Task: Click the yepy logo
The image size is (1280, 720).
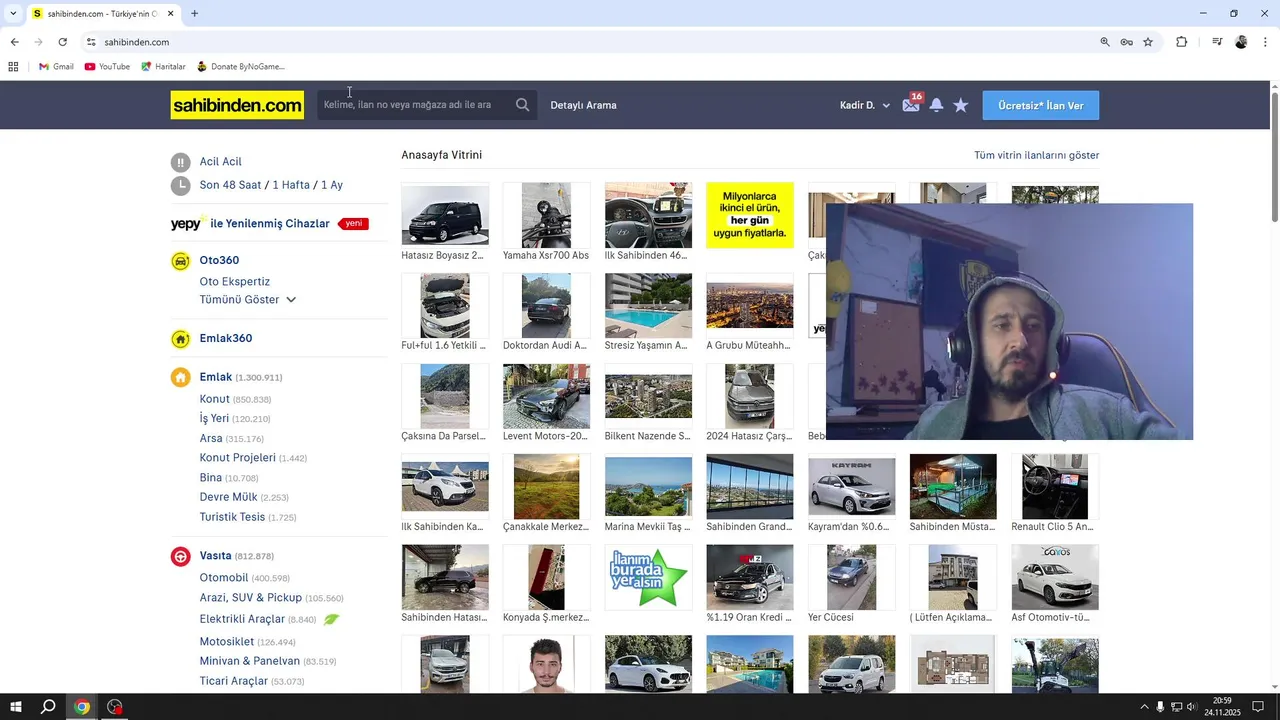Action: click(x=187, y=223)
